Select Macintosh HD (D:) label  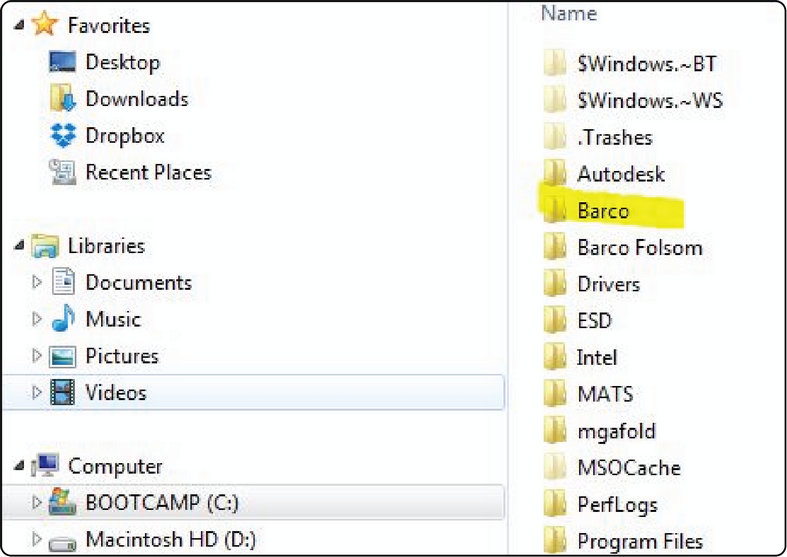click(x=171, y=540)
